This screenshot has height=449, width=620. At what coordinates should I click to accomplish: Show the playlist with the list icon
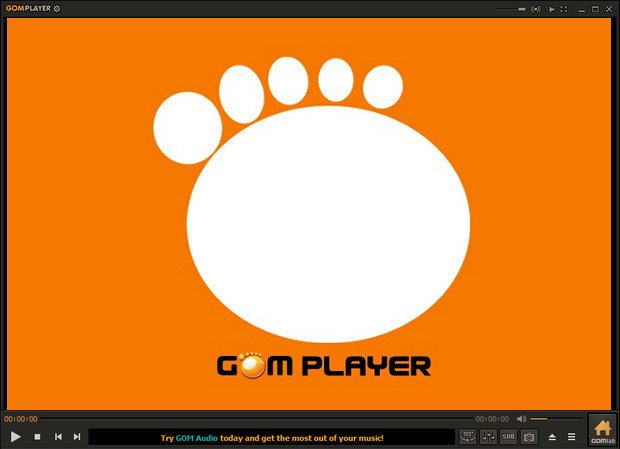(571, 437)
